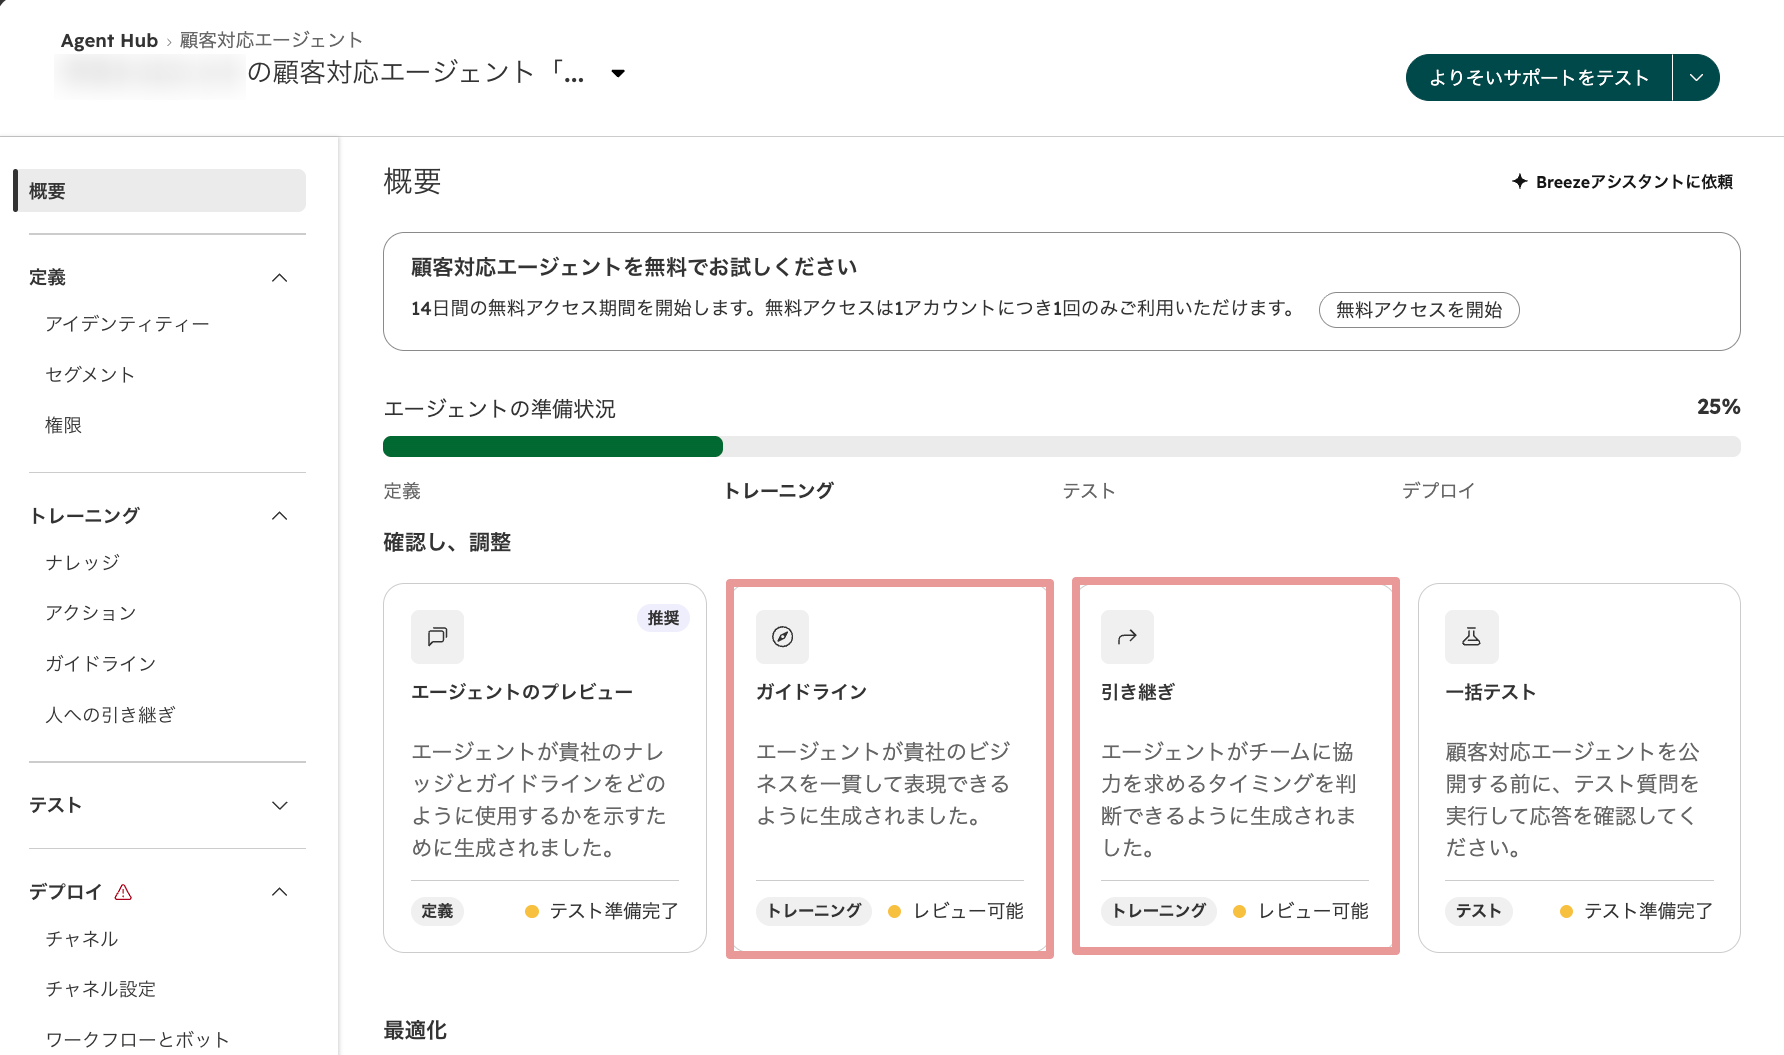Open the agent name dropdown caret in header
This screenshot has width=1784, height=1055.
click(618, 73)
